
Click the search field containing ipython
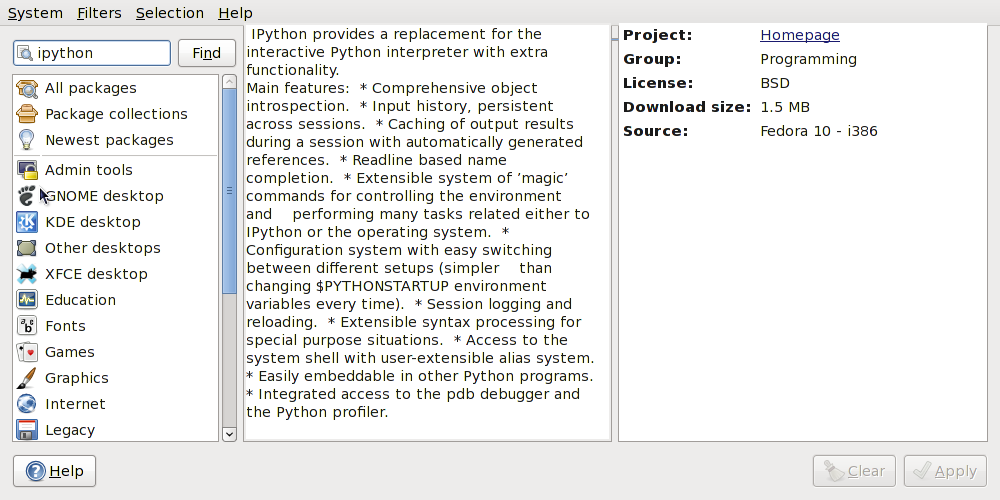[x=100, y=53]
